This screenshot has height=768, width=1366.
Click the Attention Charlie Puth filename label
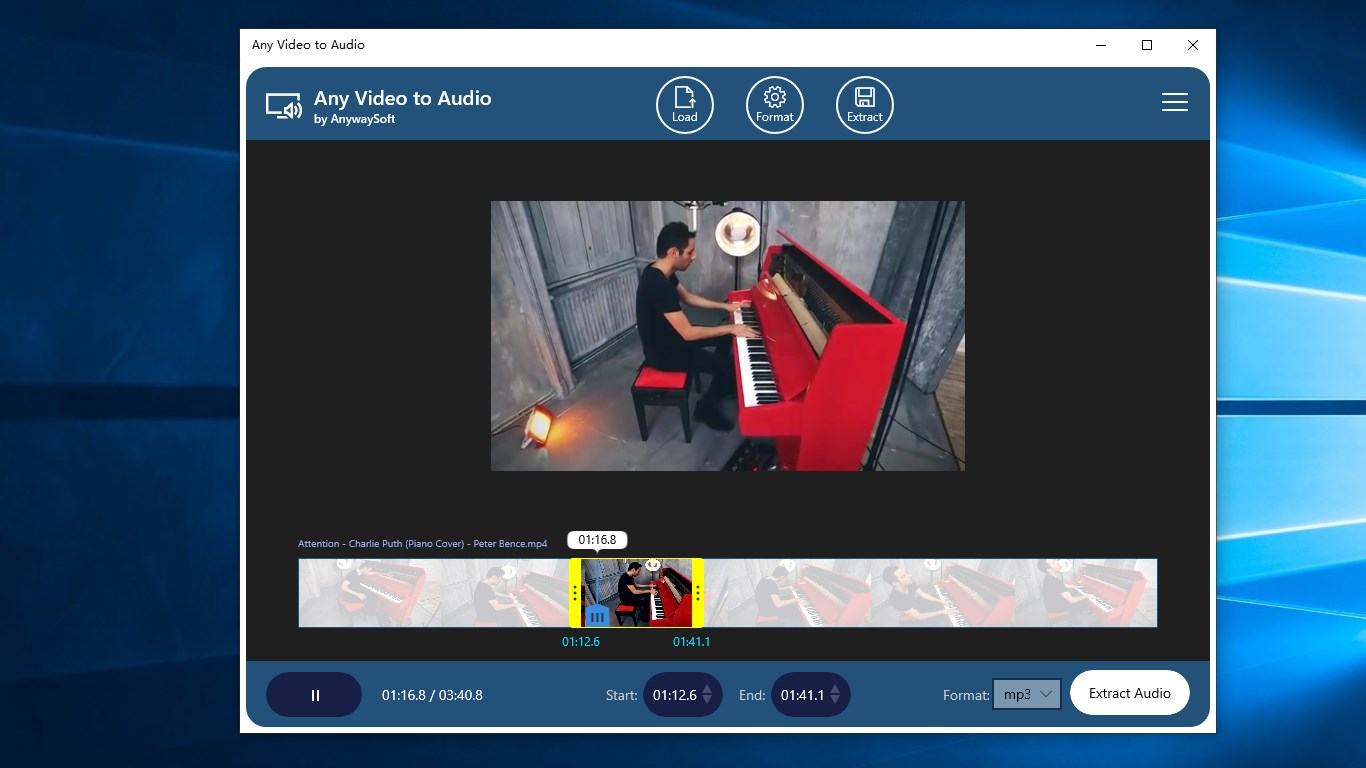click(421, 543)
